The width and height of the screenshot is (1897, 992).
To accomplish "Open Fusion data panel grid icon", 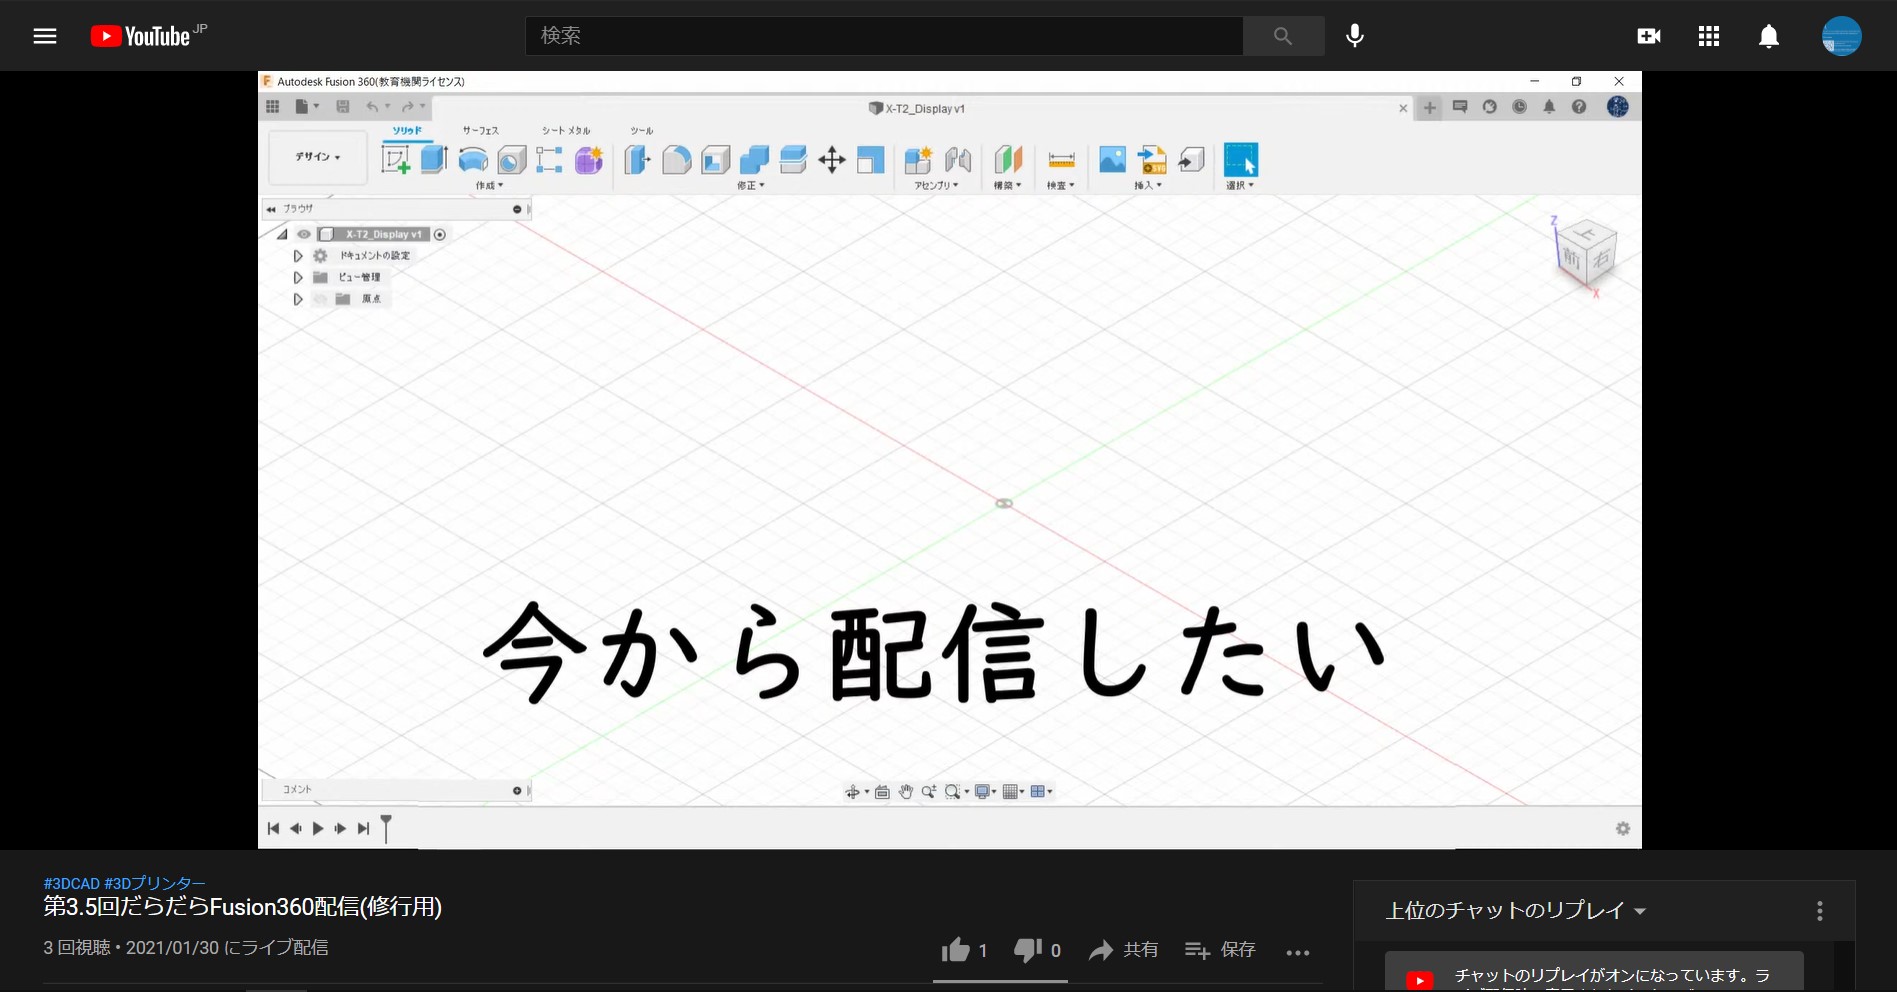I will point(272,107).
